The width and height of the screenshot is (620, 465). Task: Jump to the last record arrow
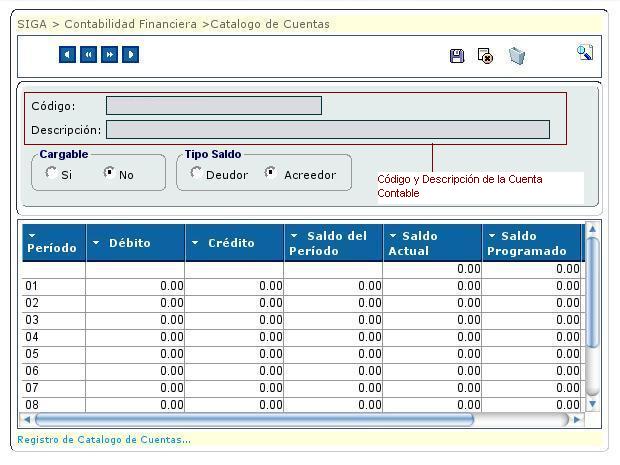[130, 55]
